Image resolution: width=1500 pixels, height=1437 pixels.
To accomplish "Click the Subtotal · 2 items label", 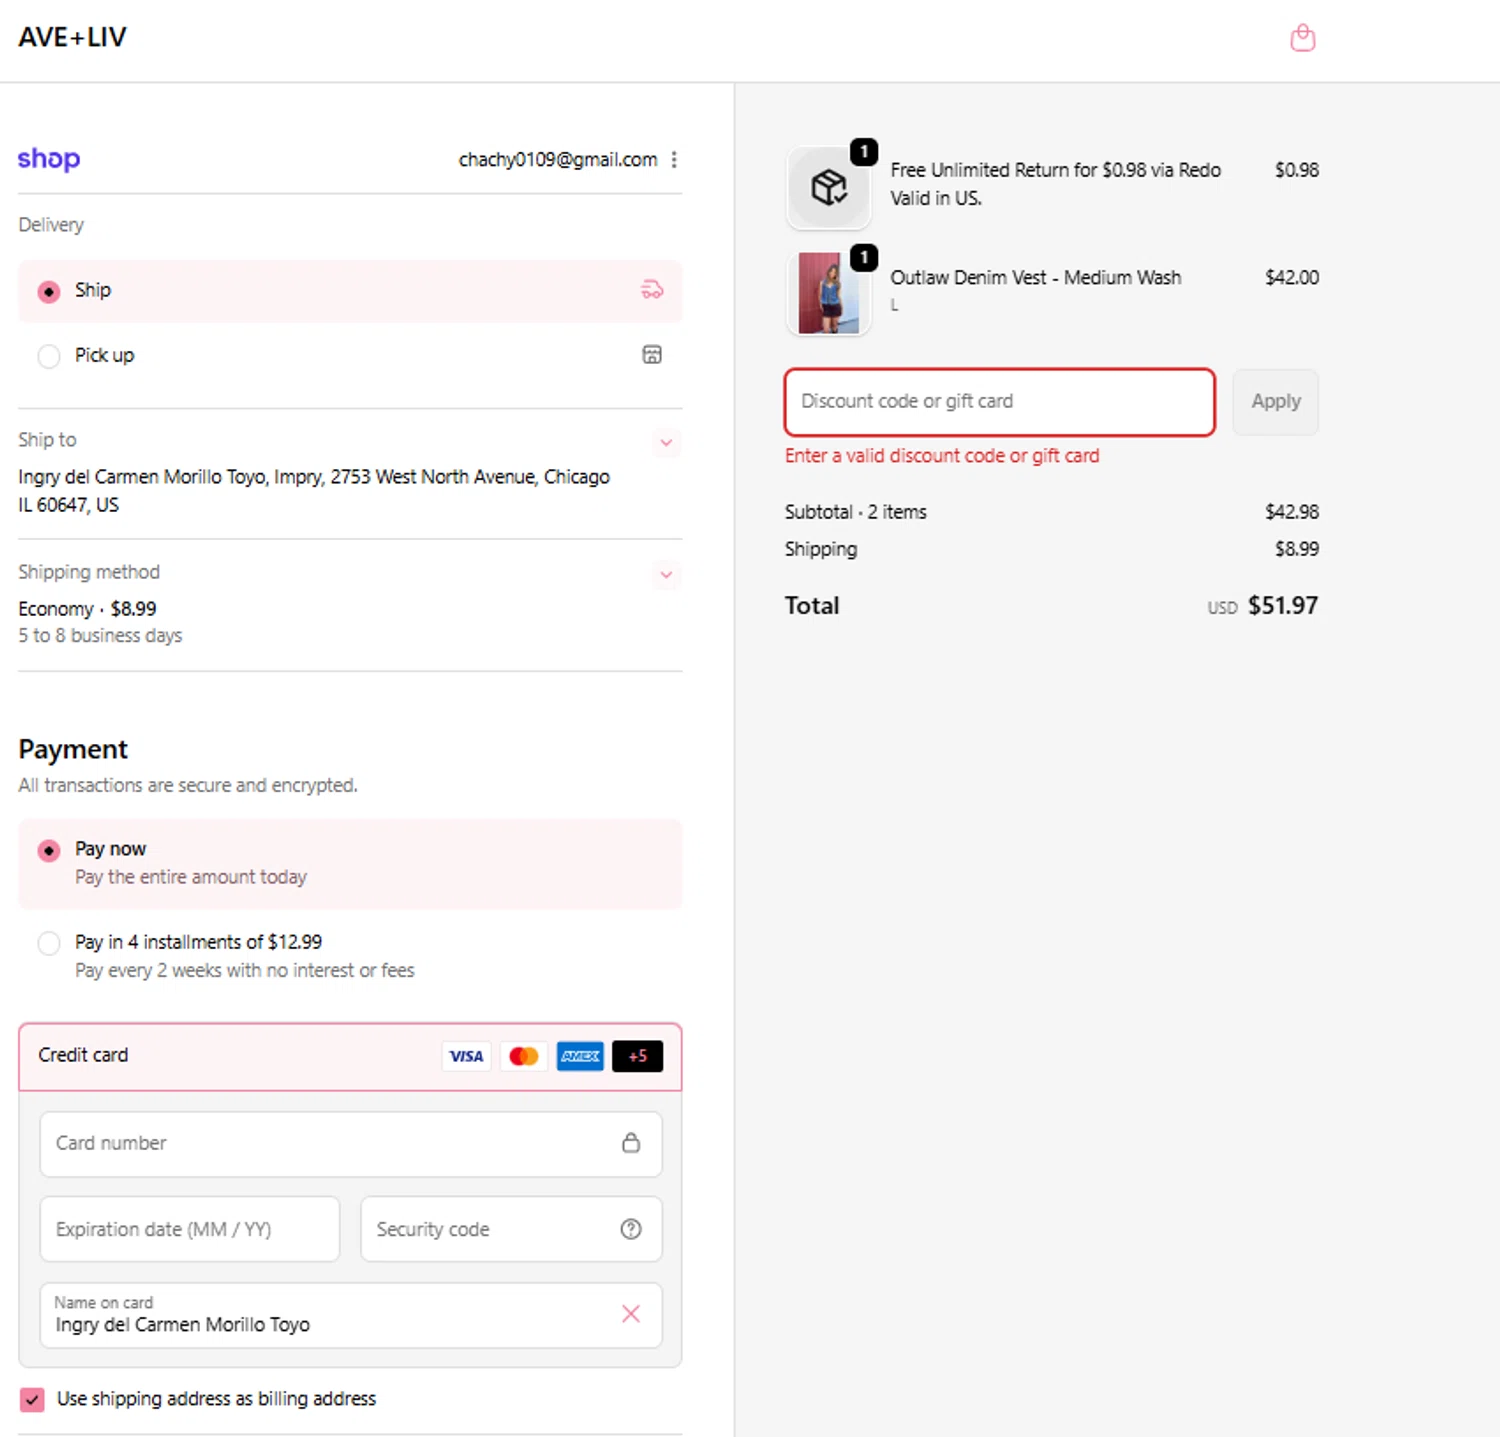I will click(855, 512).
